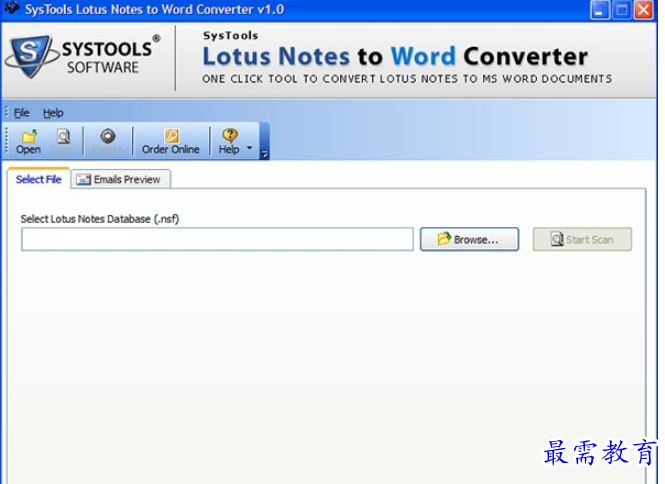The width and height of the screenshot is (665, 484).
Task: Switch to the Emails Preview tab
Action: click(120, 179)
